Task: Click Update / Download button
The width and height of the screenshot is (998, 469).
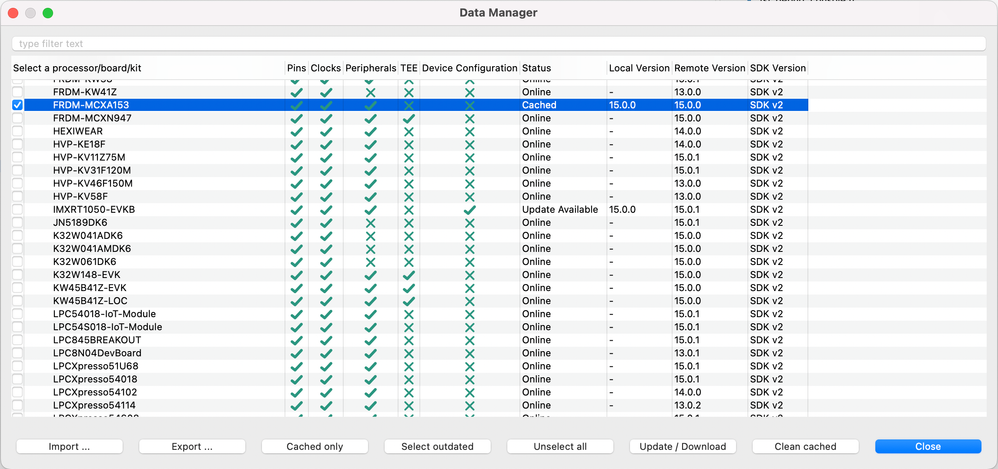Action: pyautogui.click(x=683, y=447)
